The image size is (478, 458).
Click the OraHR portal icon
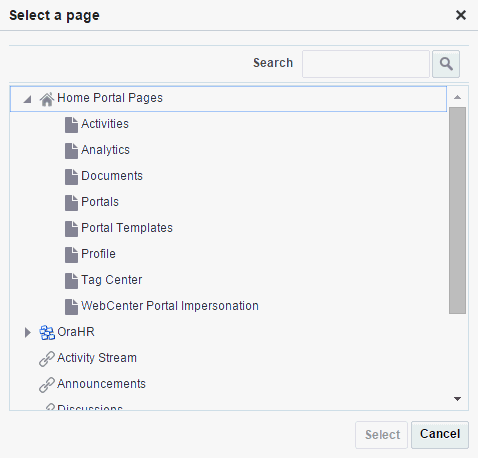click(x=47, y=333)
